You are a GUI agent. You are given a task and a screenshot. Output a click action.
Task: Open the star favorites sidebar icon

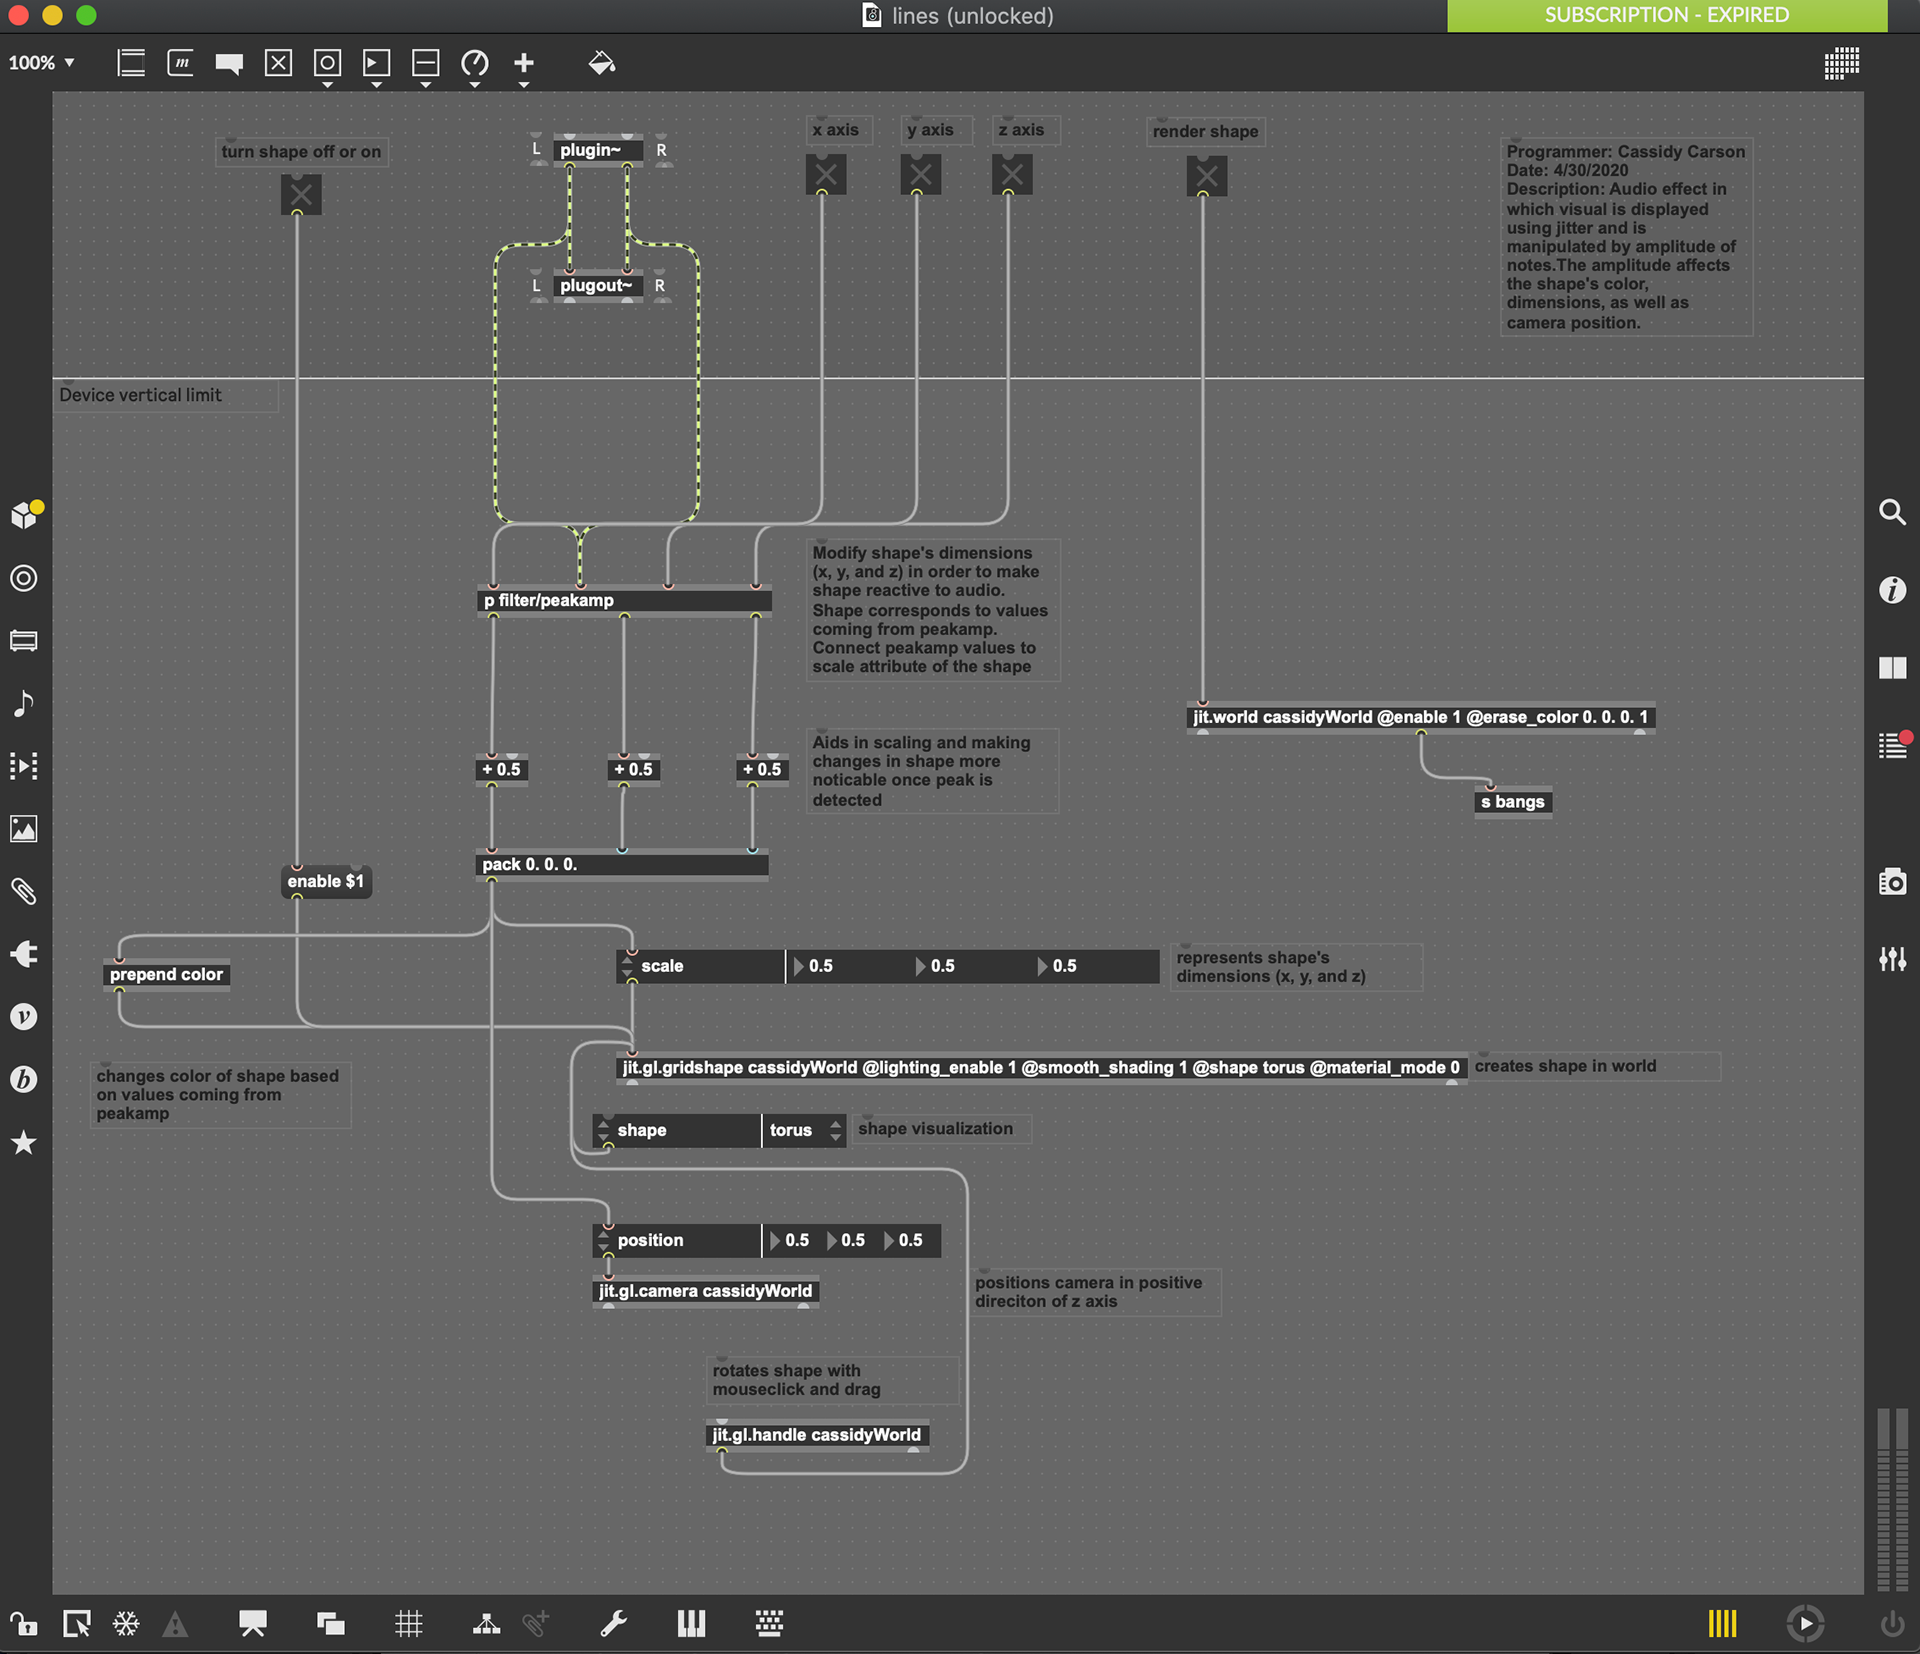click(24, 1142)
